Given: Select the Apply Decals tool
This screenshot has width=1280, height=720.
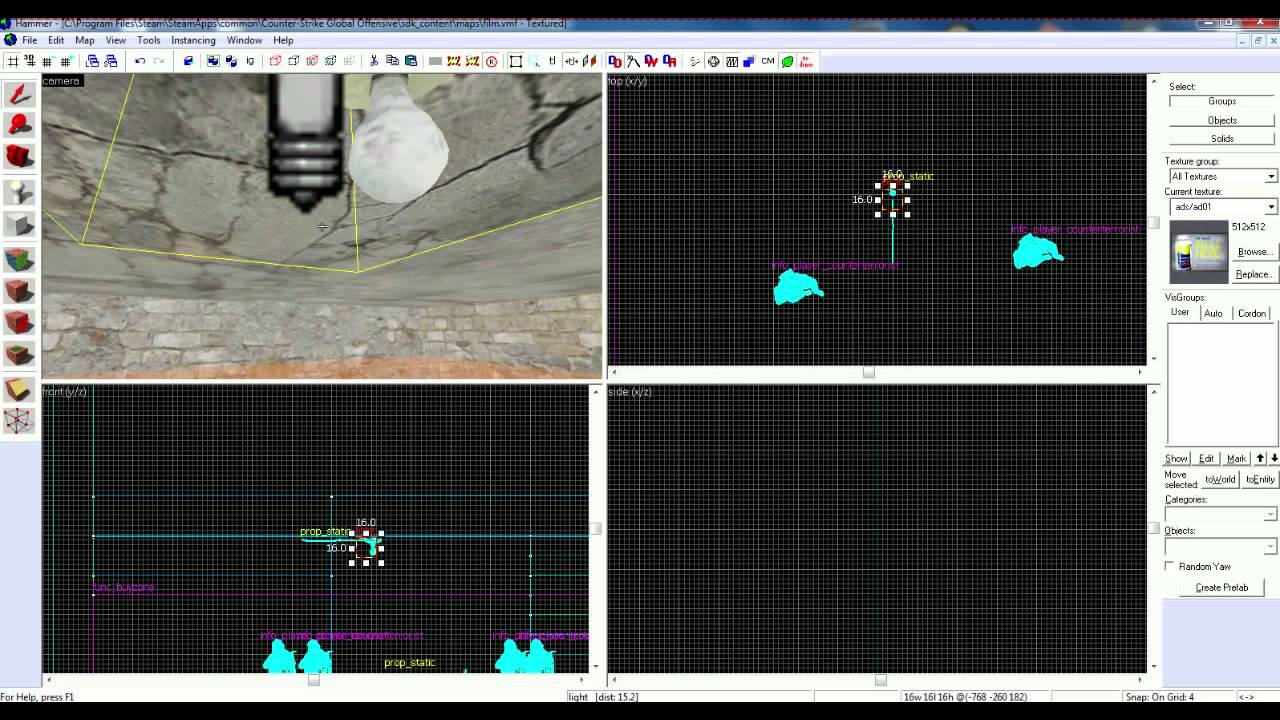Looking at the screenshot, I should pos(18,322).
